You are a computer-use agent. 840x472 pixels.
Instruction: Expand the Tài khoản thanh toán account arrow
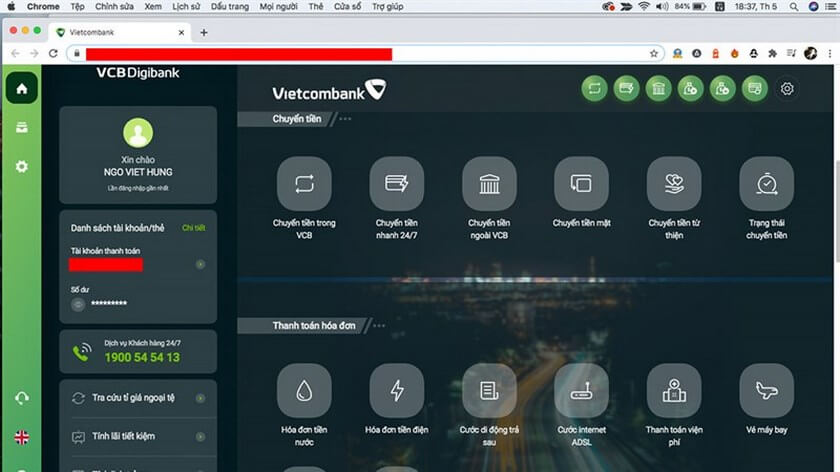point(200,265)
